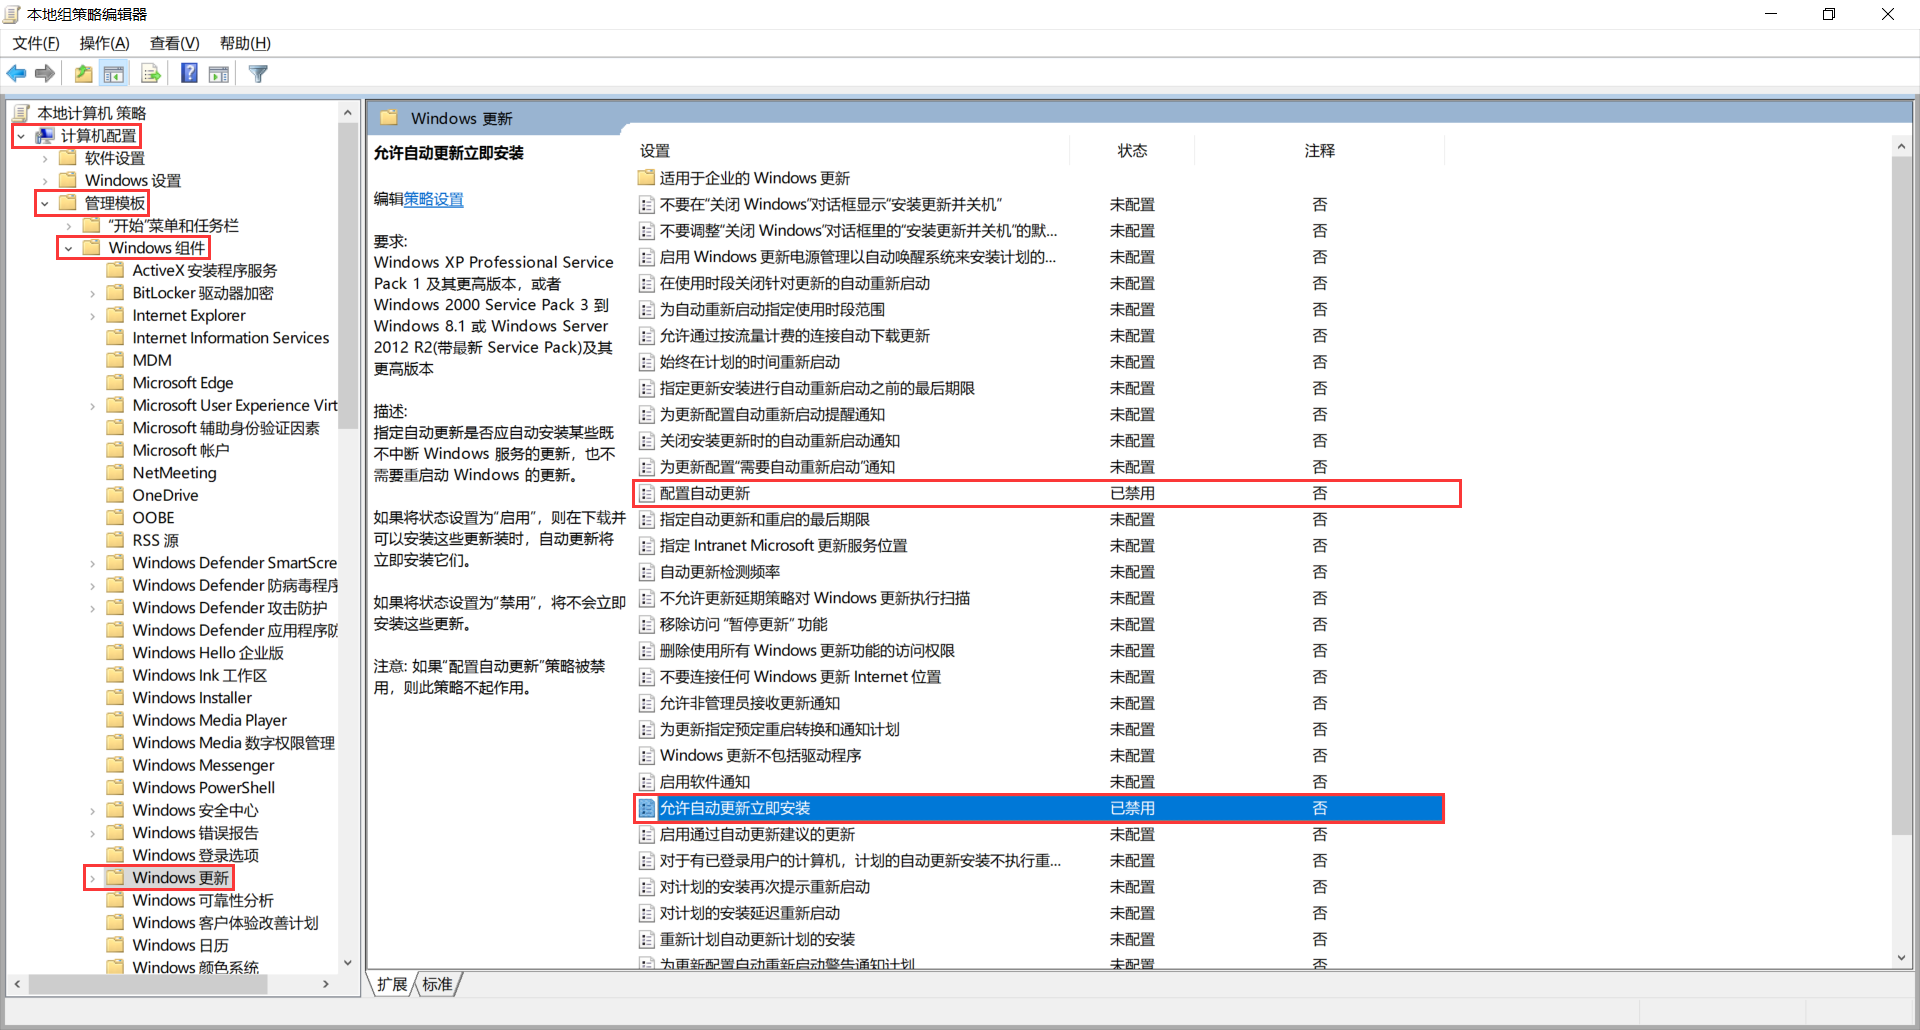Open the 适用于企业的 Windows 更新 folder
The height and width of the screenshot is (1030, 1920).
pos(755,177)
